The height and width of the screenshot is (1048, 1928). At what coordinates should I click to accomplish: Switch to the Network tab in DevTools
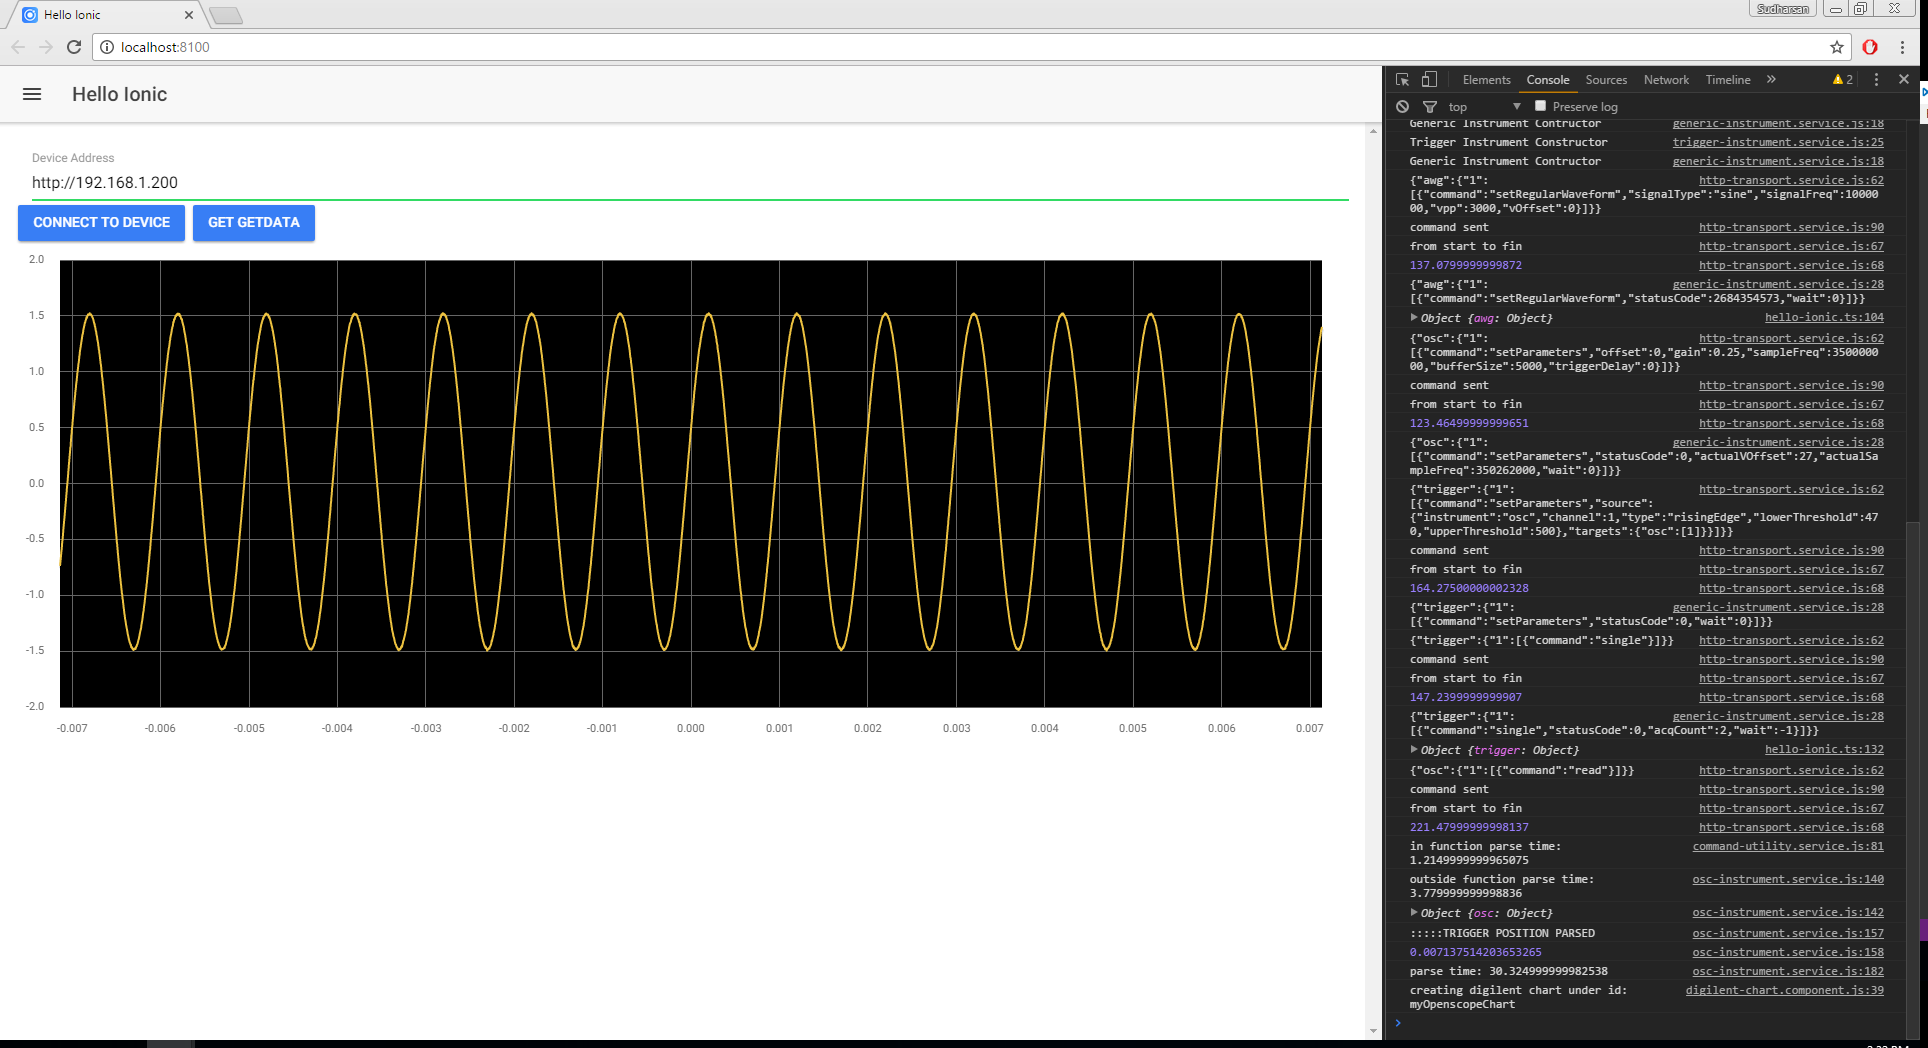pos(1666,80)
